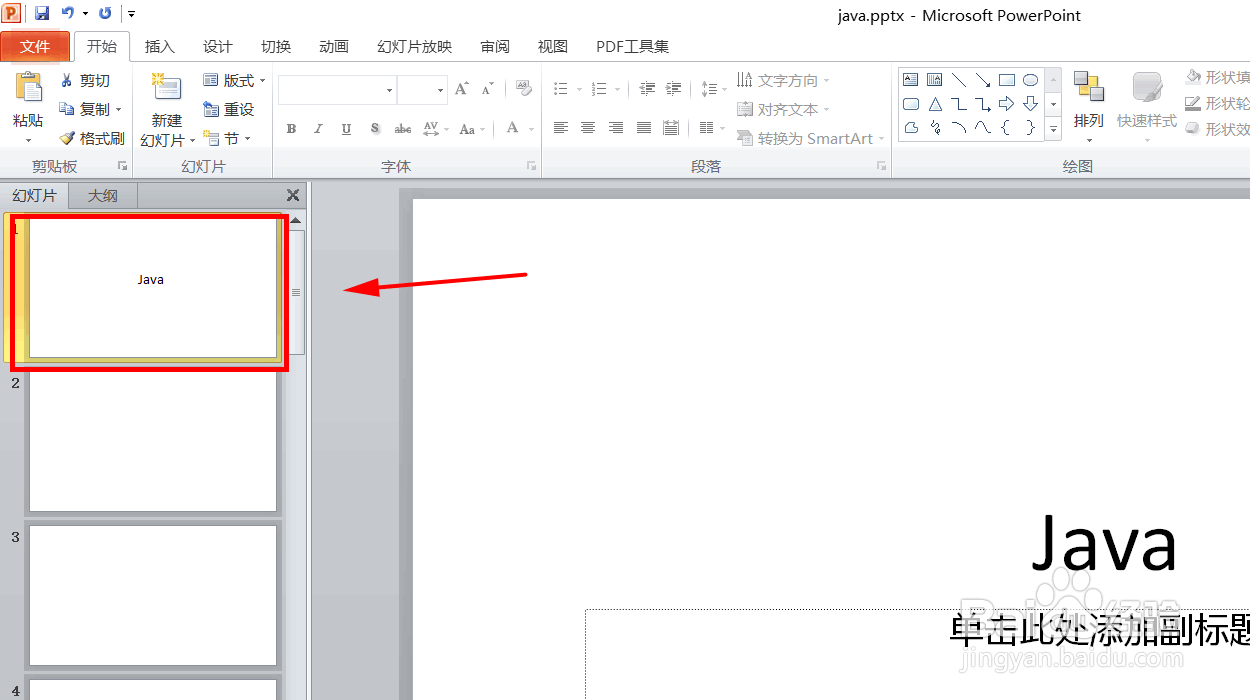Switch to 插入 ribbon tab
Image resolution: width=1250 pixels, height=700 pixels.
point(160,46)
